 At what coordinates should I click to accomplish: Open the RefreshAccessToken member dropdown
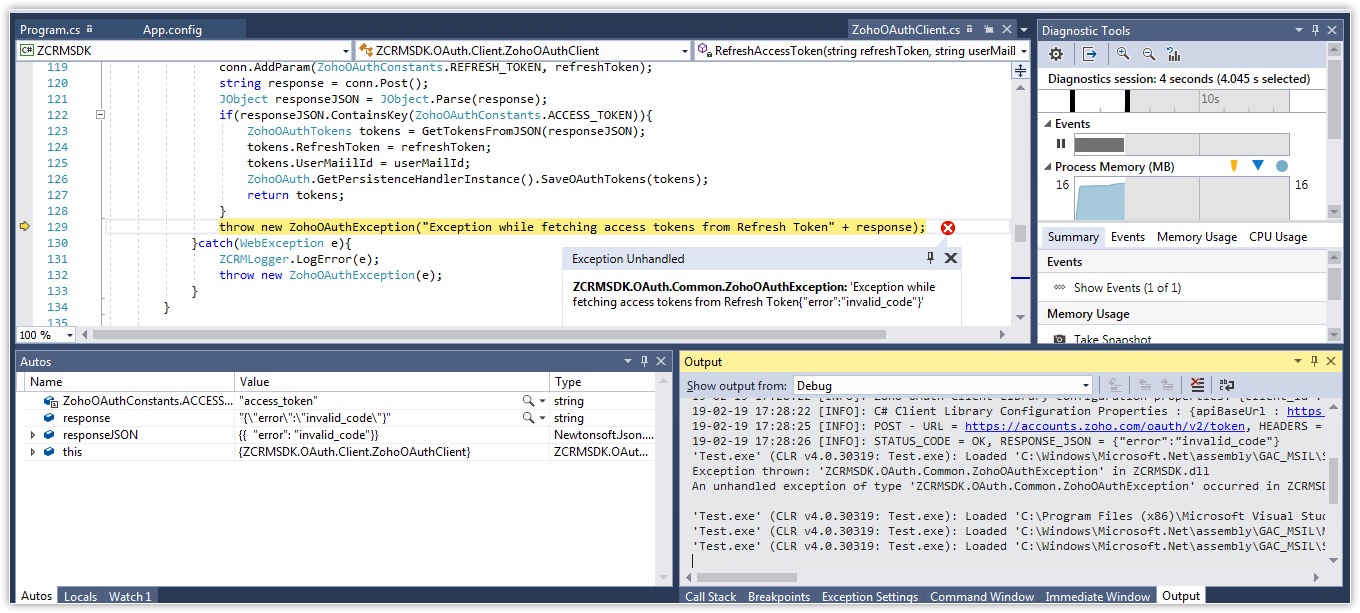point(1024,50)
